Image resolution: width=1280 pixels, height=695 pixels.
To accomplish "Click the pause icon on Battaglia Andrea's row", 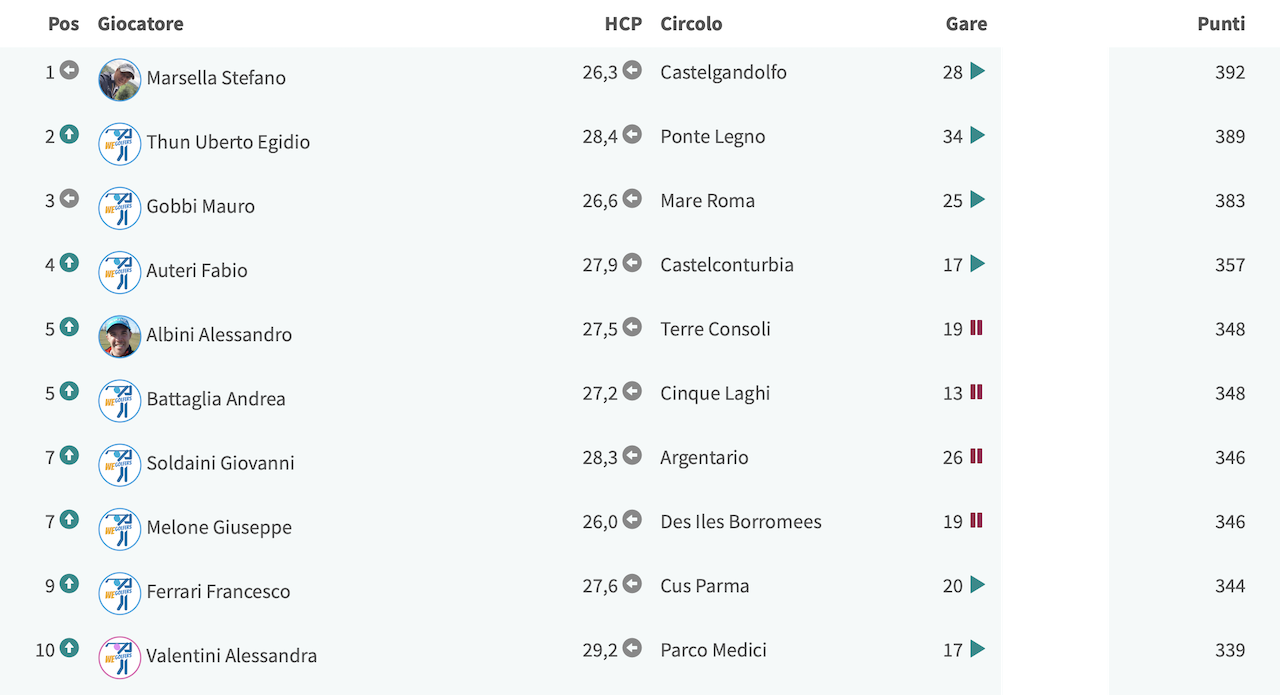I will tap(977, 392).
